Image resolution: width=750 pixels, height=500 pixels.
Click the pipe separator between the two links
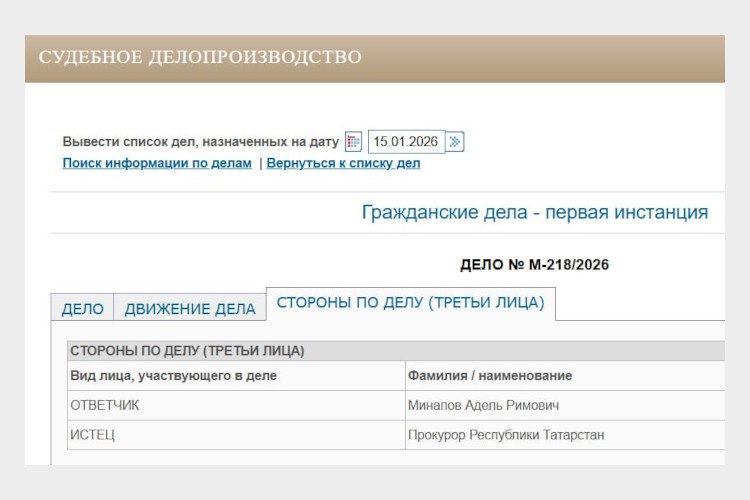260,163
